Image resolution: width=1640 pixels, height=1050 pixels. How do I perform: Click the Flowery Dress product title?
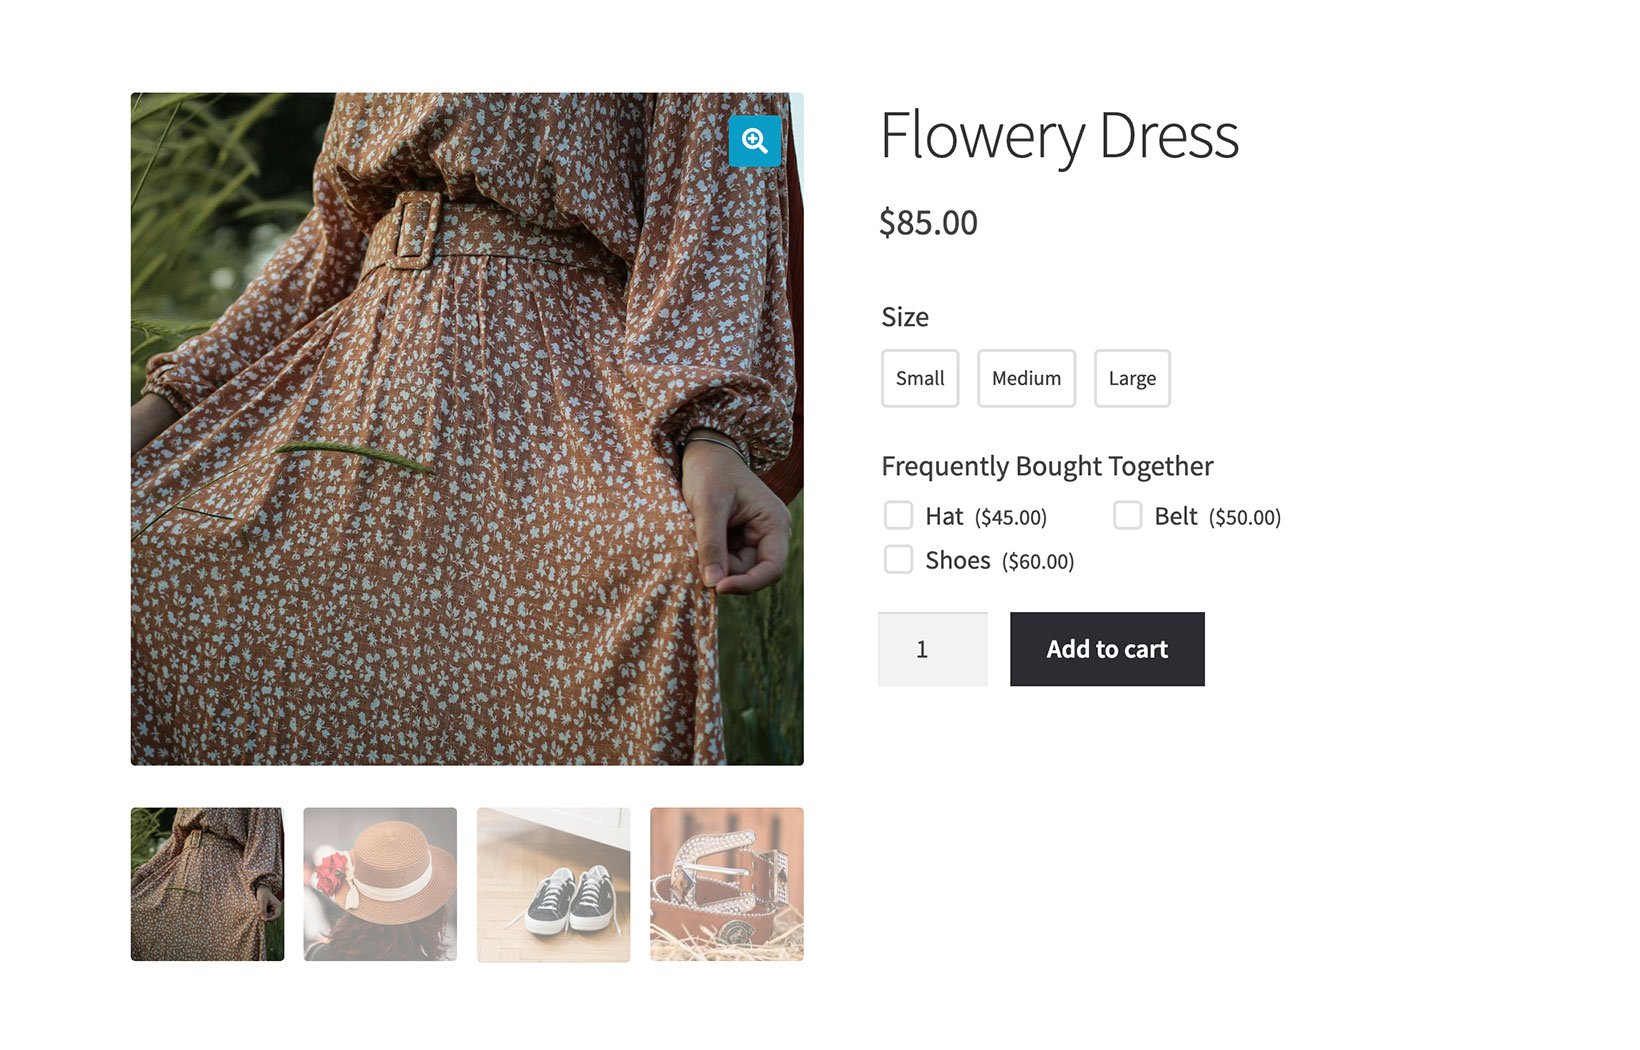(1059, 136)
